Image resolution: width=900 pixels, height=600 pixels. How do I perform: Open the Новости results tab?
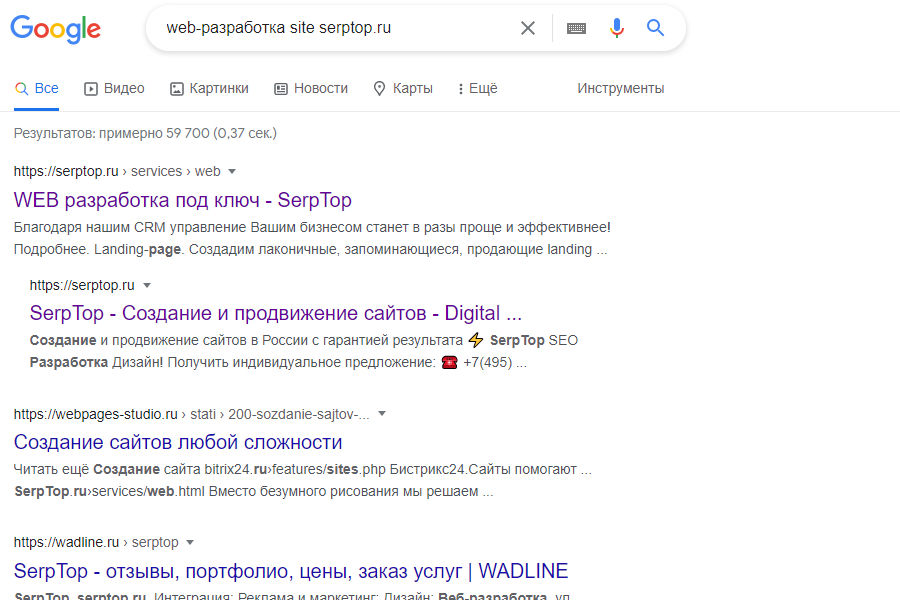pos(311,88)
